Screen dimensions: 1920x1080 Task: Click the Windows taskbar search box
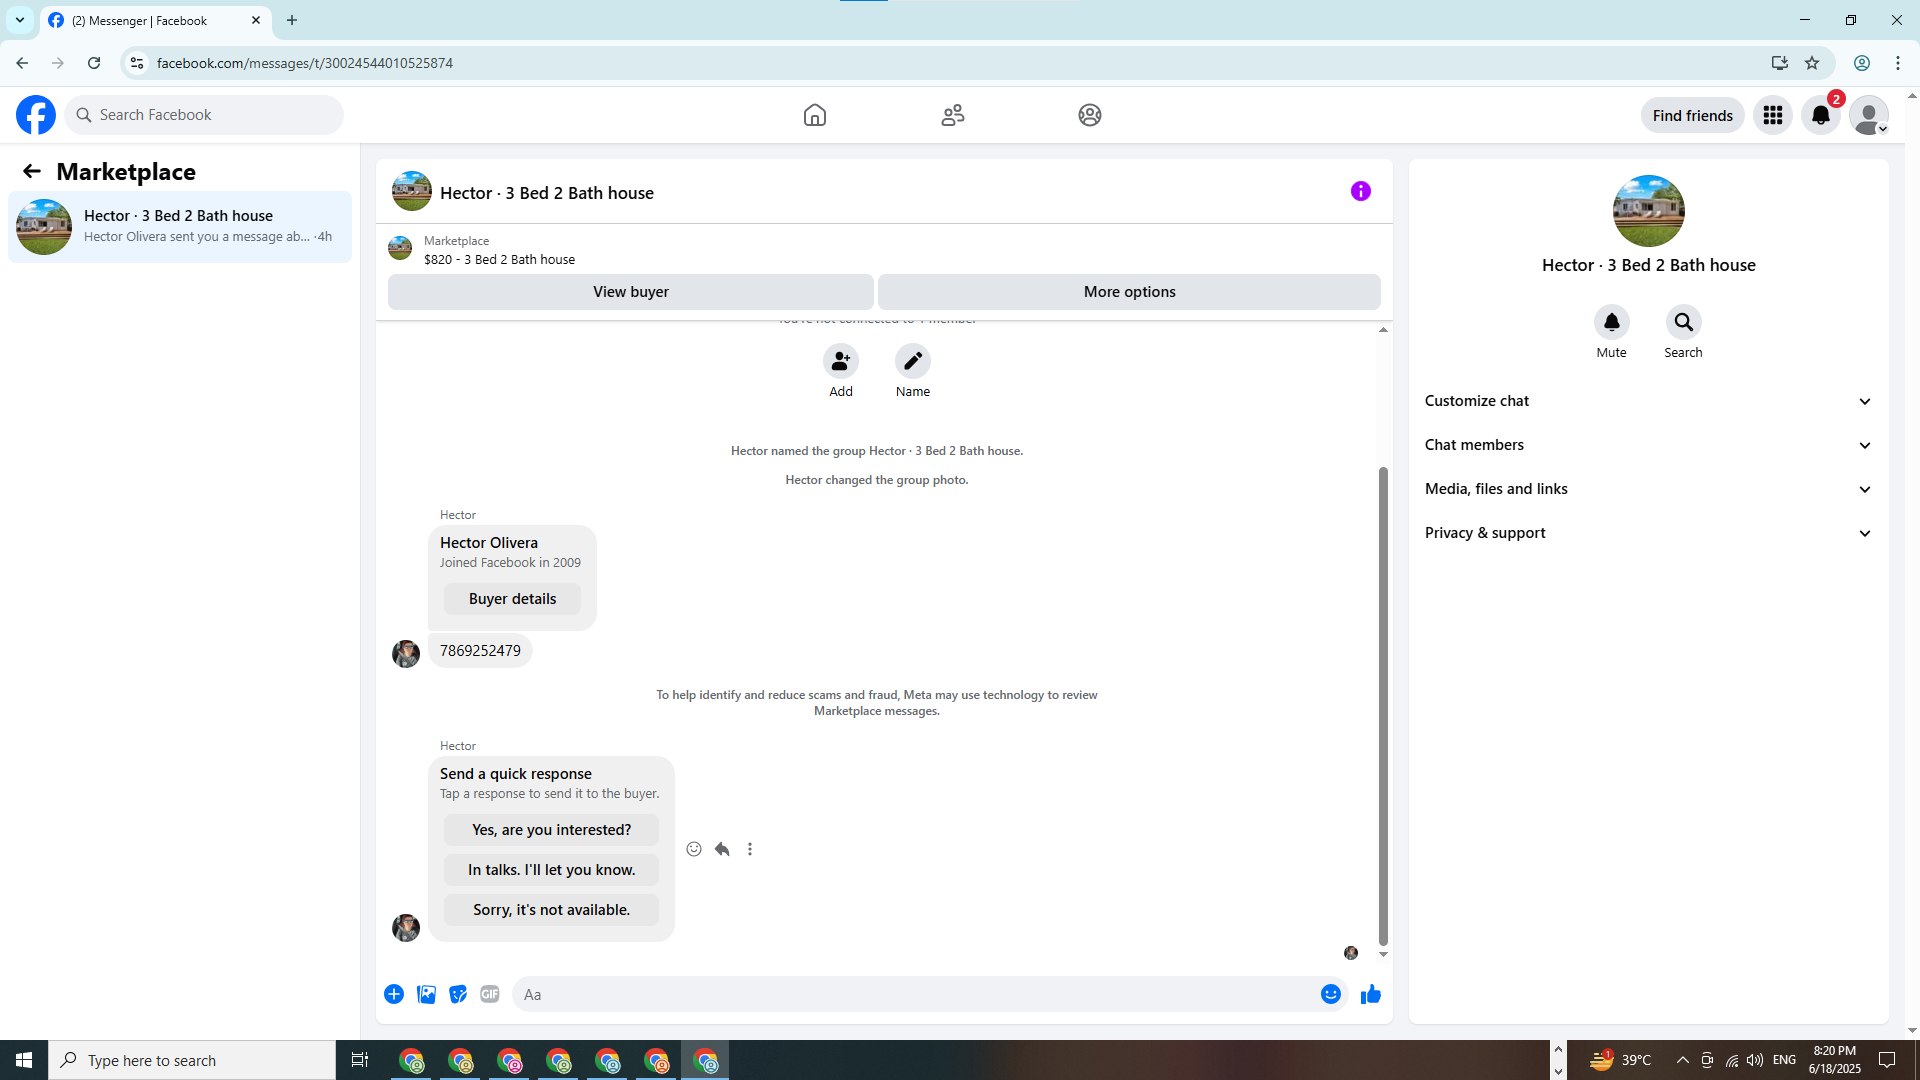pos(192,1060)
